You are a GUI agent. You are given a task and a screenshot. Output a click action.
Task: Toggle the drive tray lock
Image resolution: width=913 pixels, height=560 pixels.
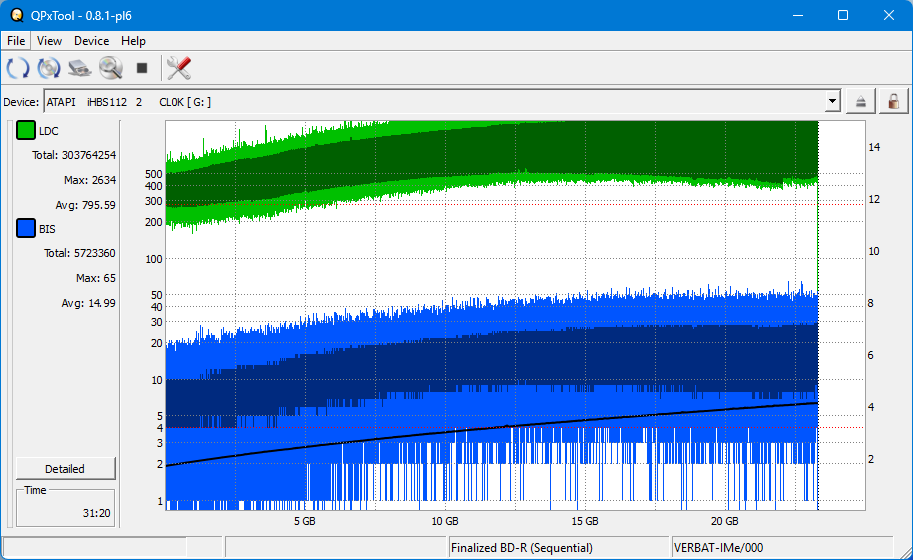point(892,101)
